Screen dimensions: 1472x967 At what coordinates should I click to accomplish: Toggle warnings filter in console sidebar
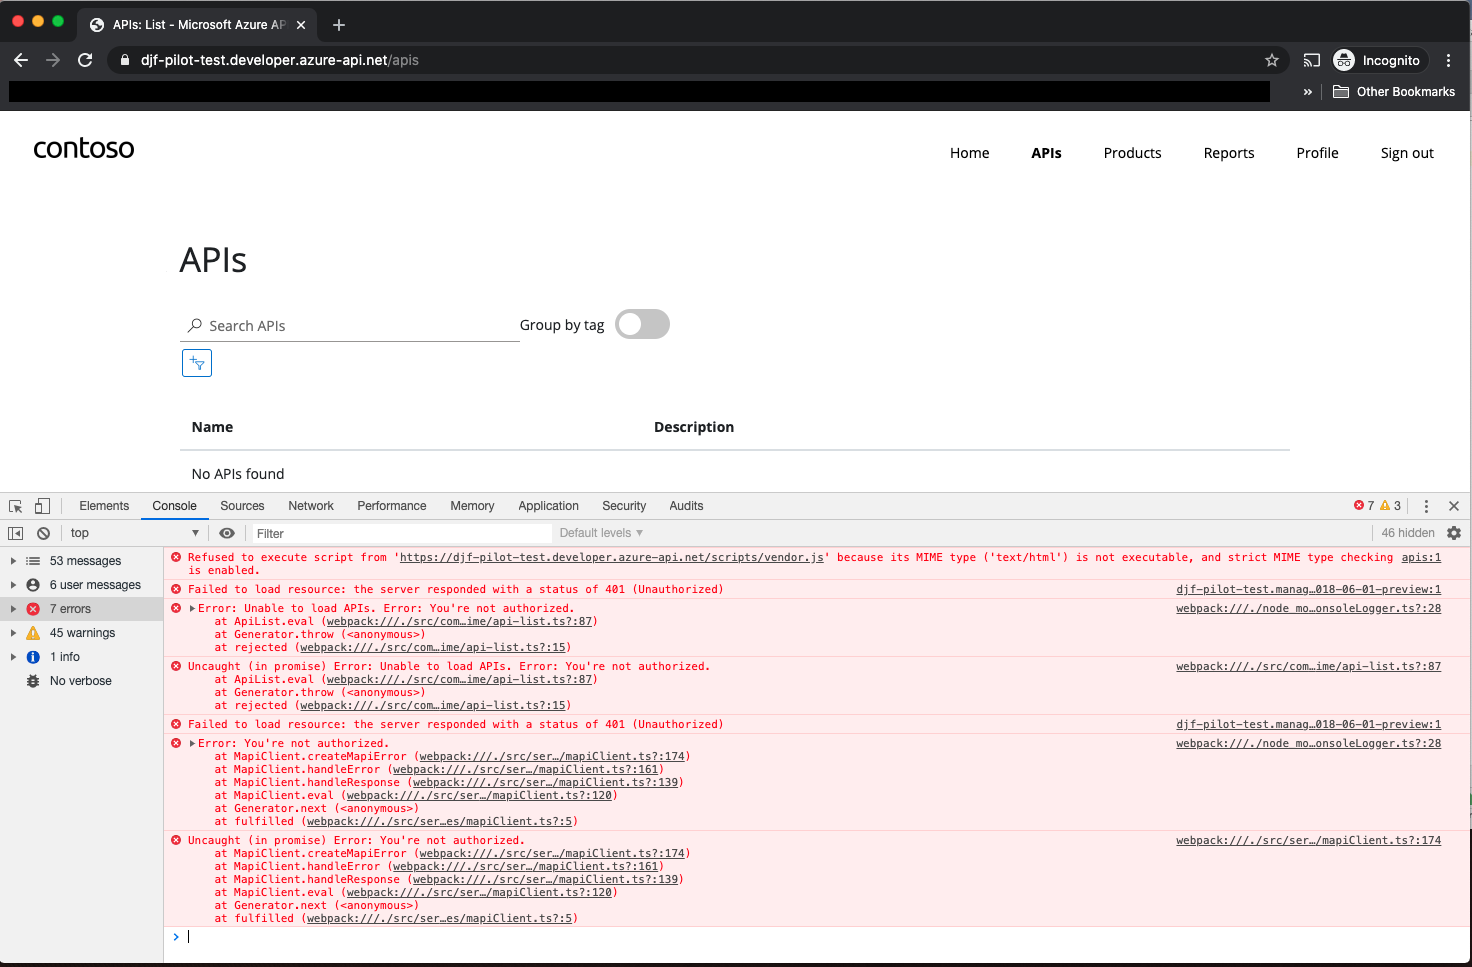[82, 632]
